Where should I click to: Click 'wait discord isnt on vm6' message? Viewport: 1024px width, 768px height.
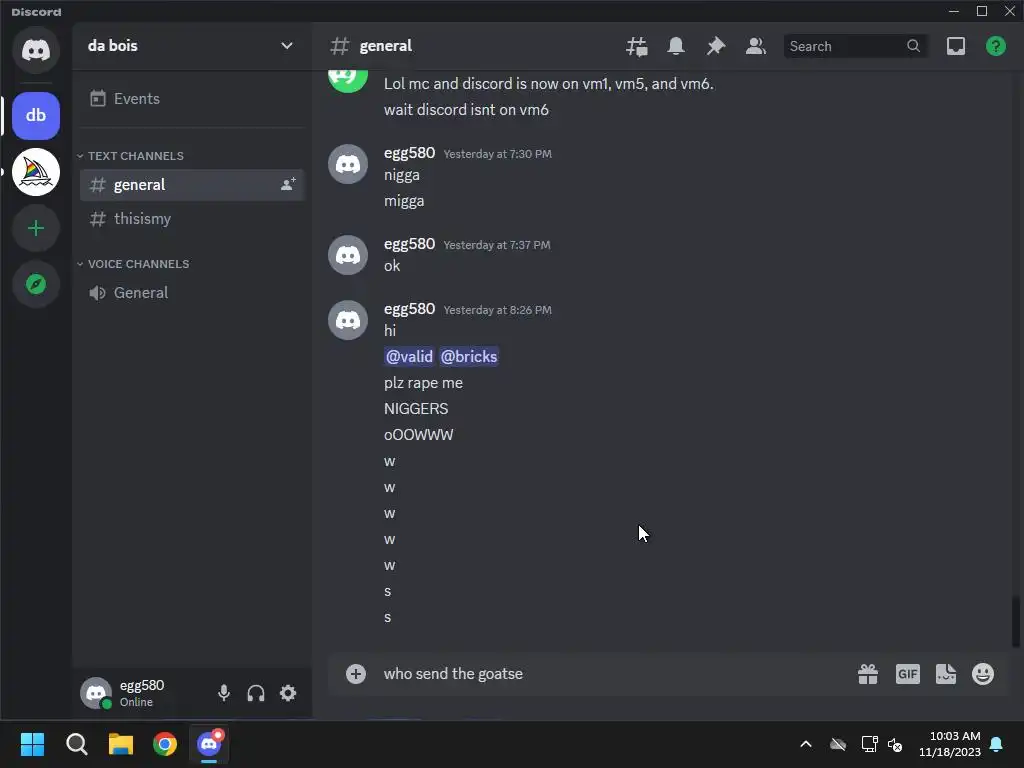466,110
